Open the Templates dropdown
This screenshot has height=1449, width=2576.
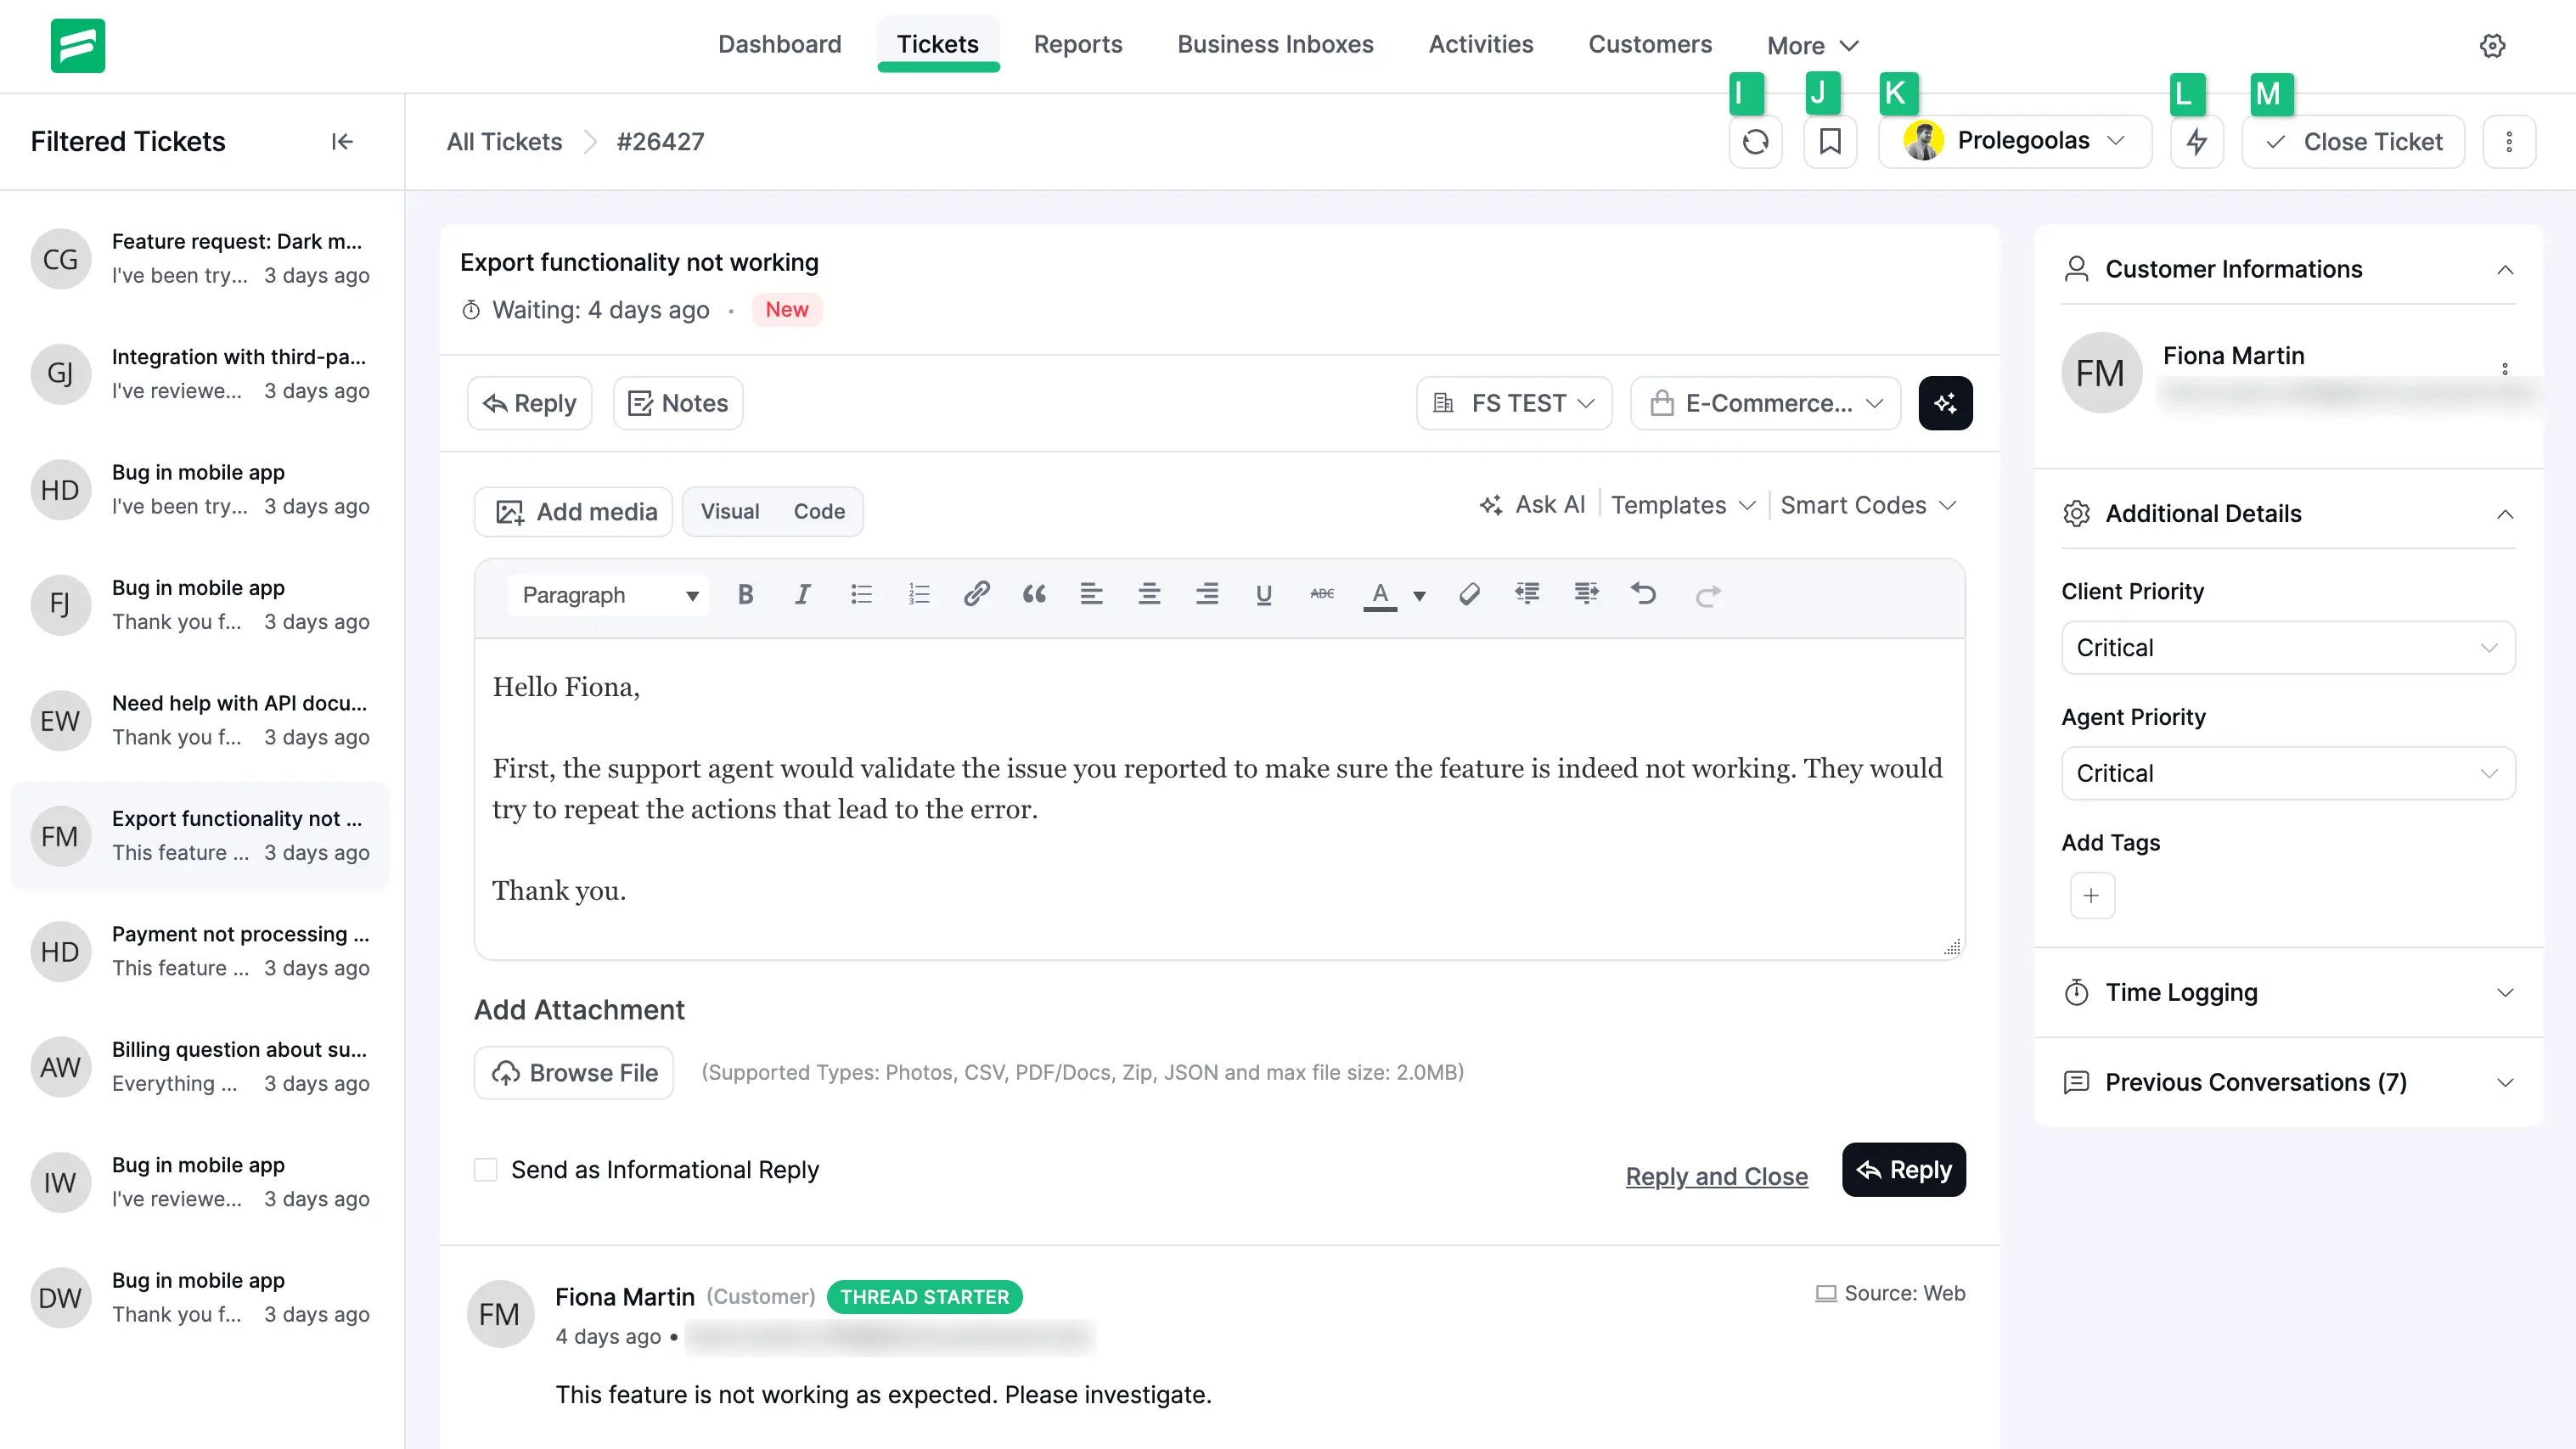pyautogui.click(x=1682, y=505)
